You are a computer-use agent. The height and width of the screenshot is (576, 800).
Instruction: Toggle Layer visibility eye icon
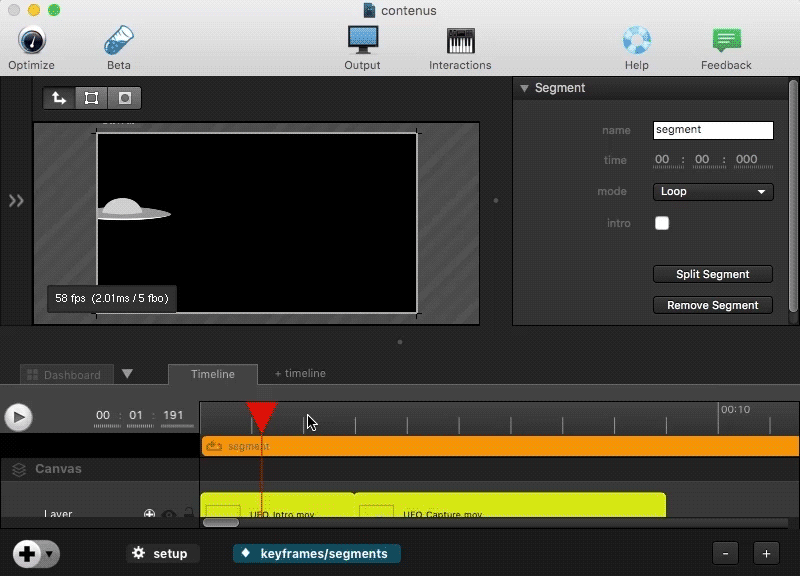point(169,514)
